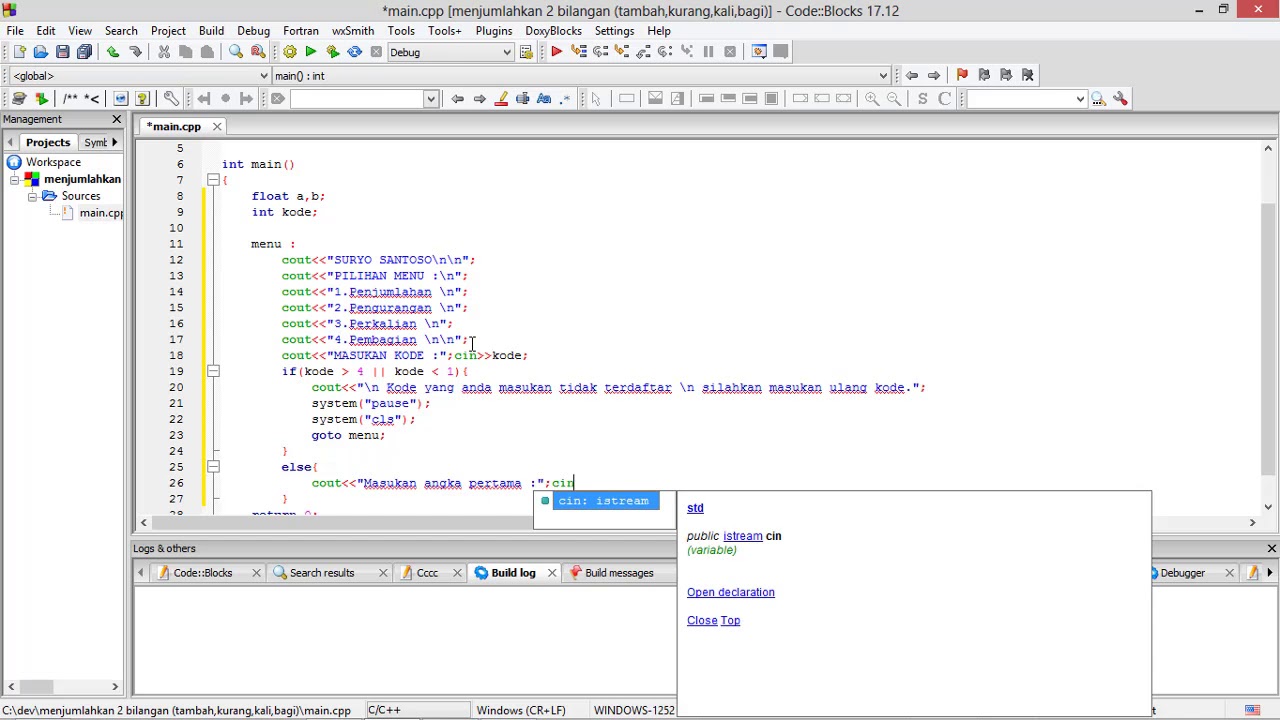Clear all bookmarks flag icon
The width and height of the screenshot is (1280, 720).
point(1028,75)
